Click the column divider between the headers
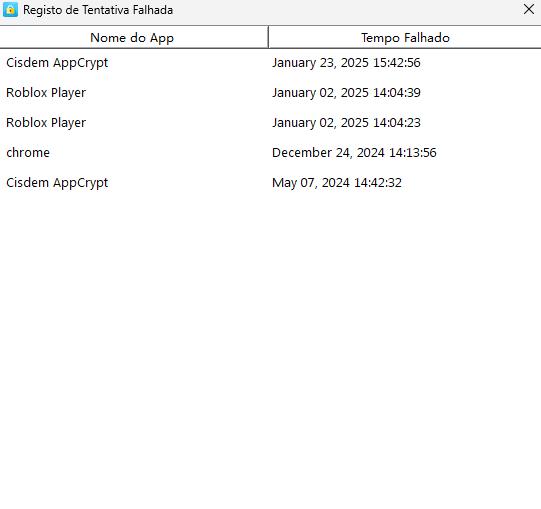Viewport: 541px width, 509px height. pyautogui.click(x=268, y=37)
